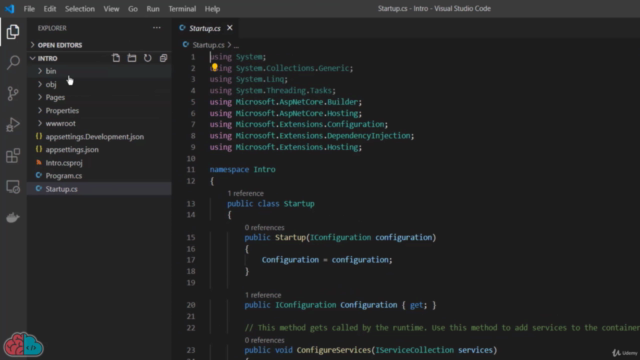The height and width of the screenshot is (360, 640).
Task: Place cursor on 'namespace Intro' line
Action: [242, 169]
